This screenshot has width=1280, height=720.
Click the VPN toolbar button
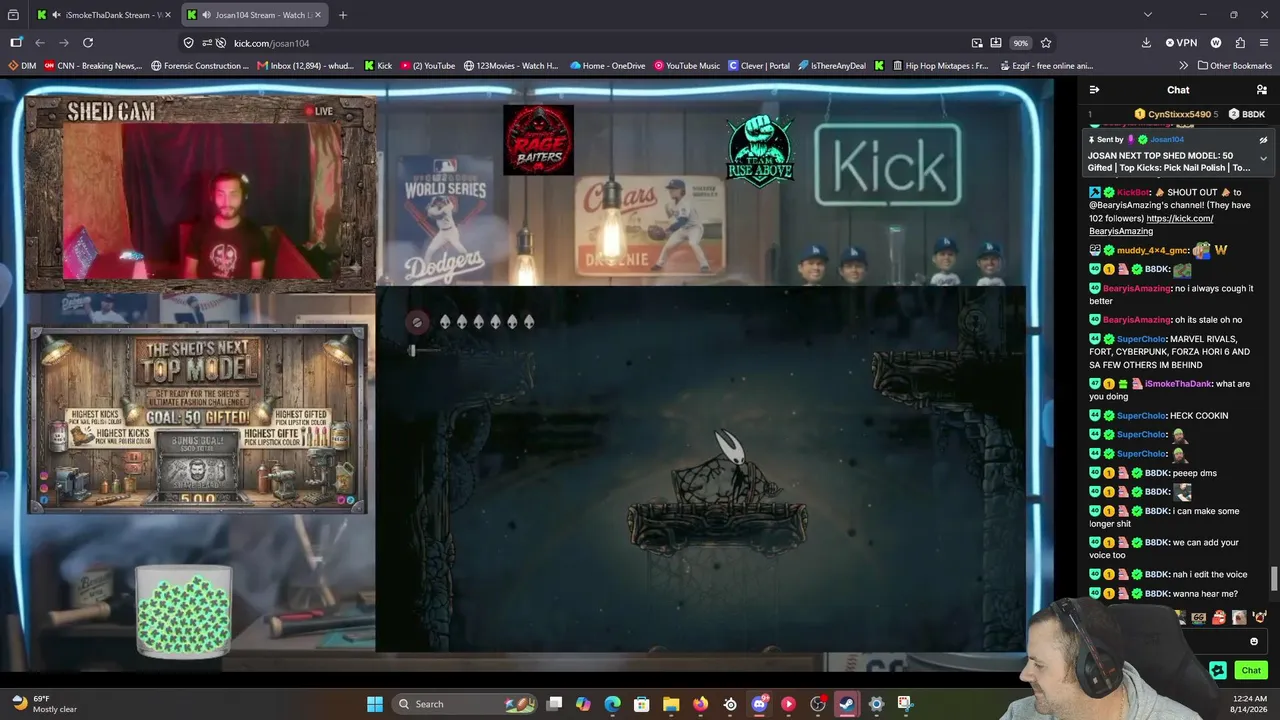click(1181, 43)
